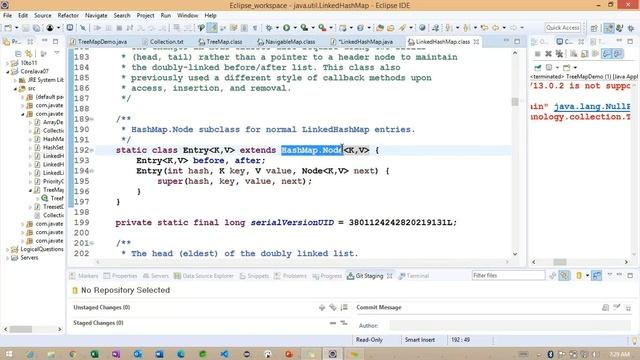The width and height of the screenshot is (640, 360).
Task: Click the Open Type toolbar icon
Action: coord(380,28)
